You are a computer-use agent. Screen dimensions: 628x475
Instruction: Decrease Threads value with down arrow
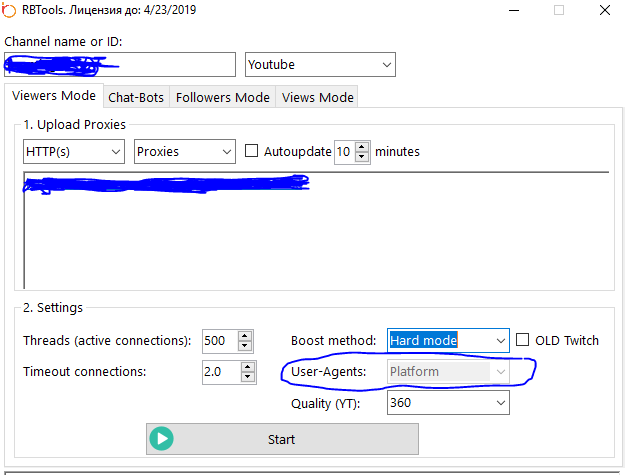tap(245, 346)
